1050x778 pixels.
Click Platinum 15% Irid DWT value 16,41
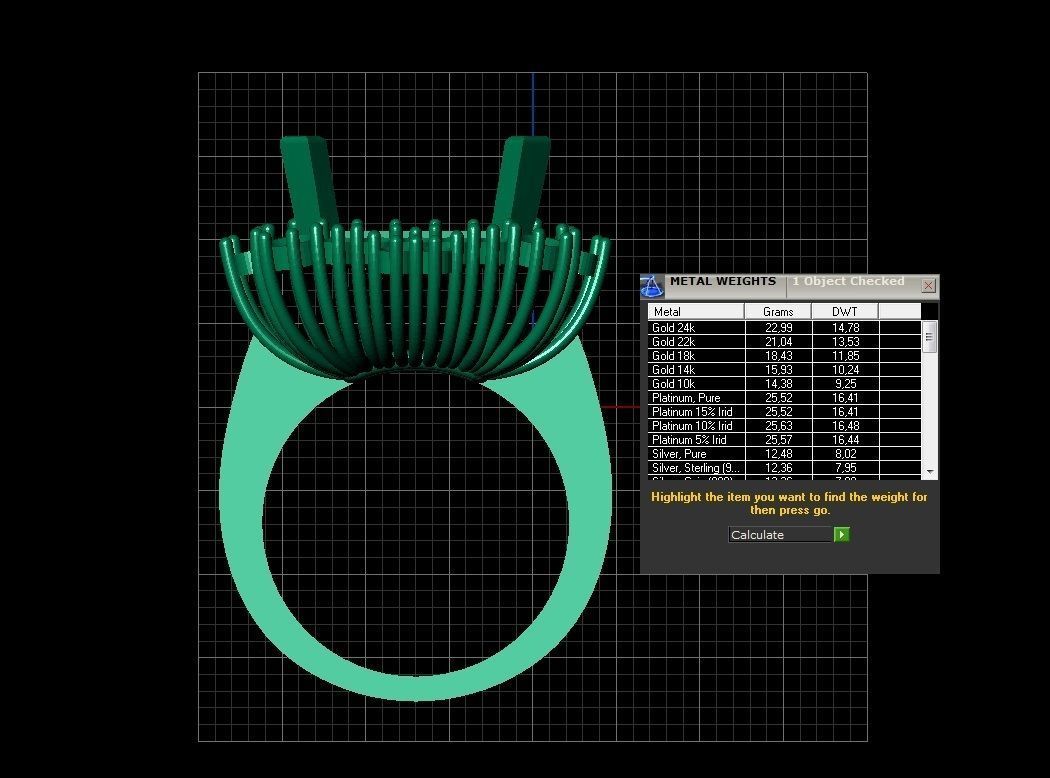pos(846,412)
